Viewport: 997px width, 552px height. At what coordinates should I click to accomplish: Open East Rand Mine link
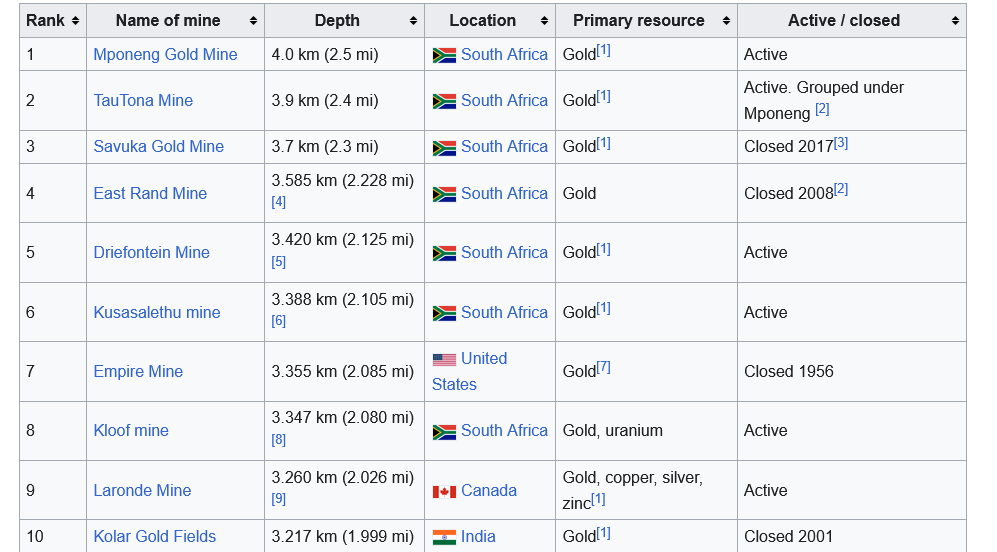pos(150,193)
